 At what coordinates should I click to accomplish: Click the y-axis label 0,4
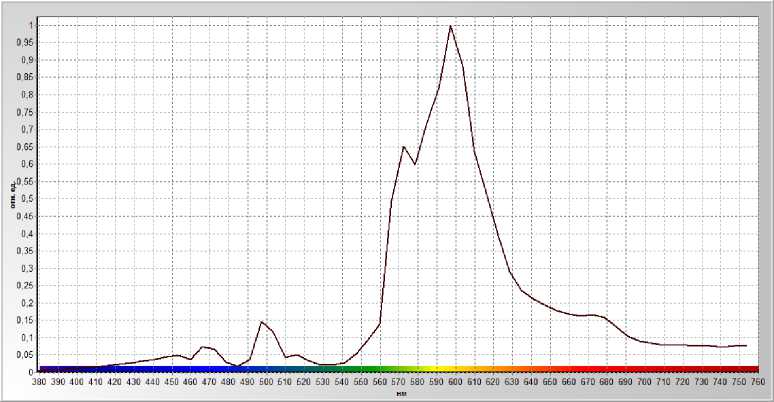pyautogui.click(x=28, y=234)
